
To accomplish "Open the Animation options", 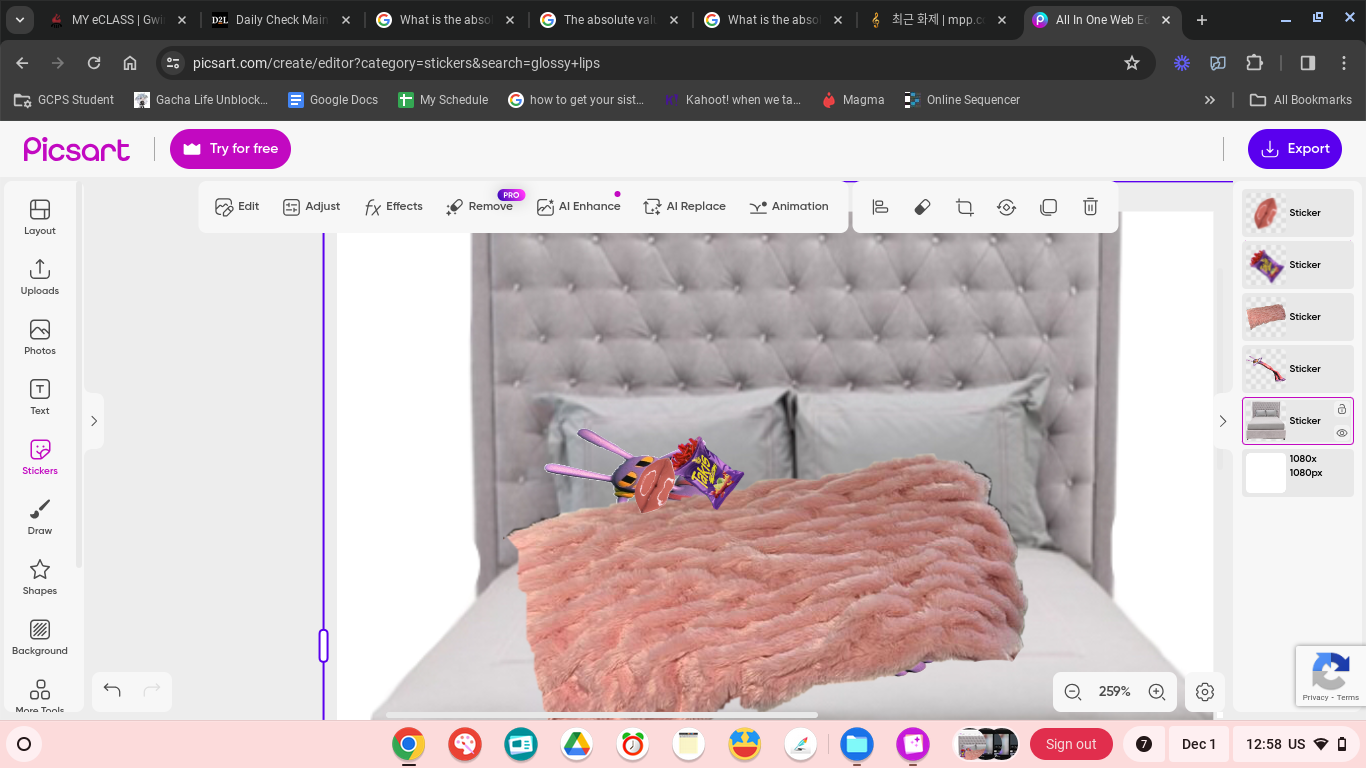I will pos(788,206).
